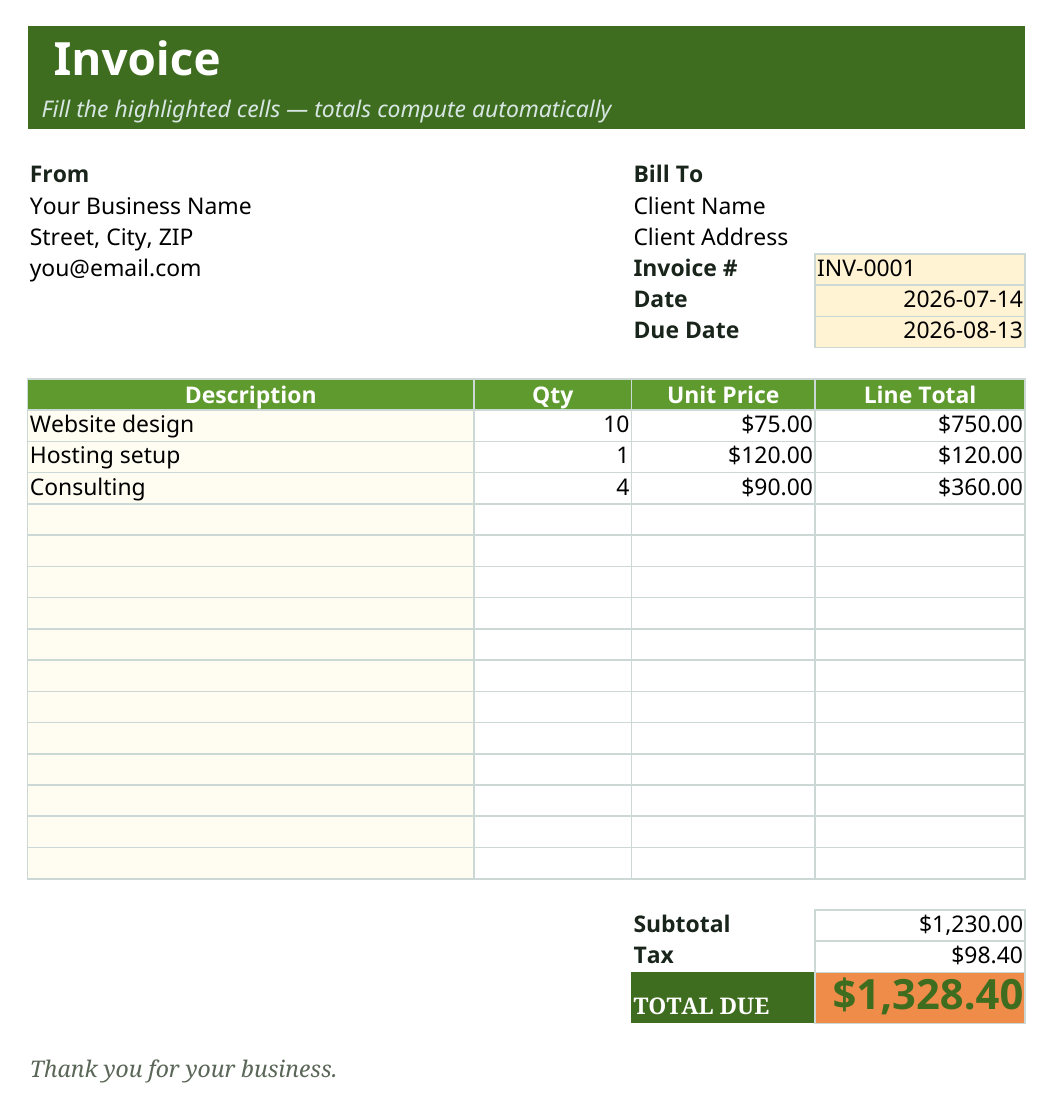Click the 'Bill To' label
This screenshot has height=1109, width=1052.
(668, 174)
